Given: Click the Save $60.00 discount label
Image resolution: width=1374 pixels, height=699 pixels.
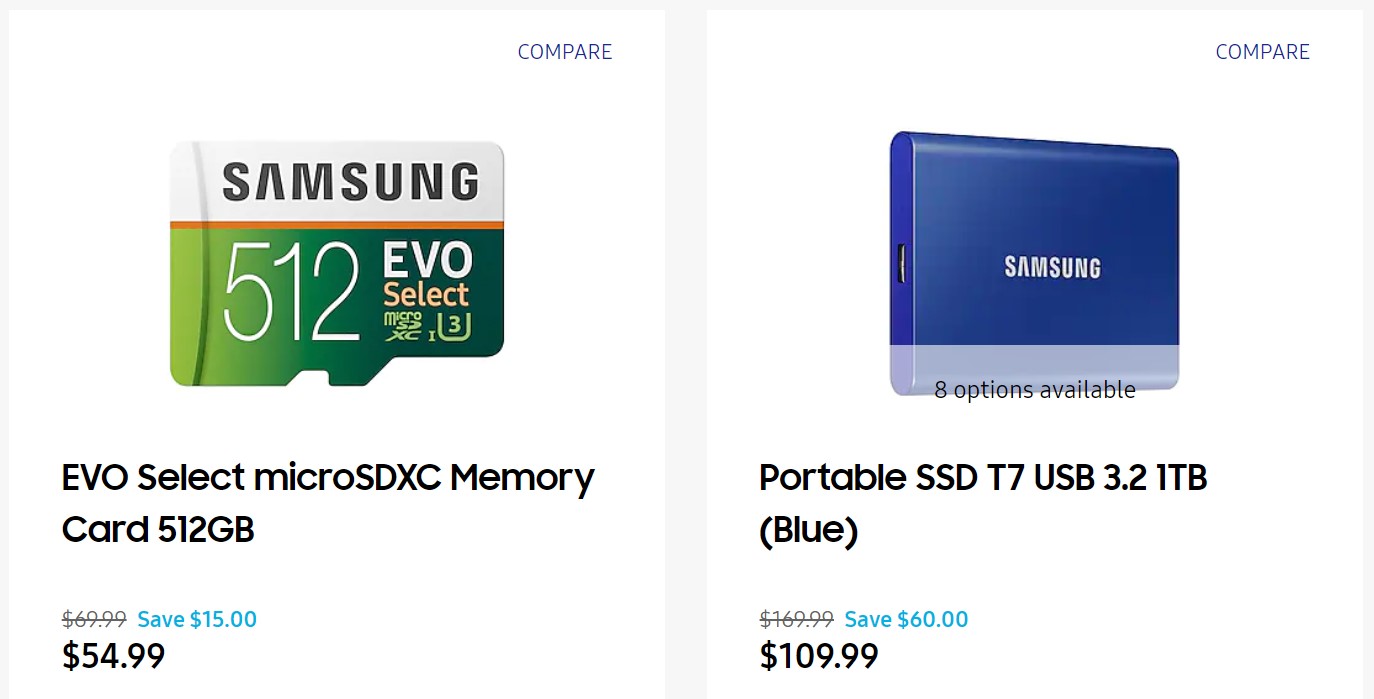Looking at the screenshot, I should [x=906, y=619].
